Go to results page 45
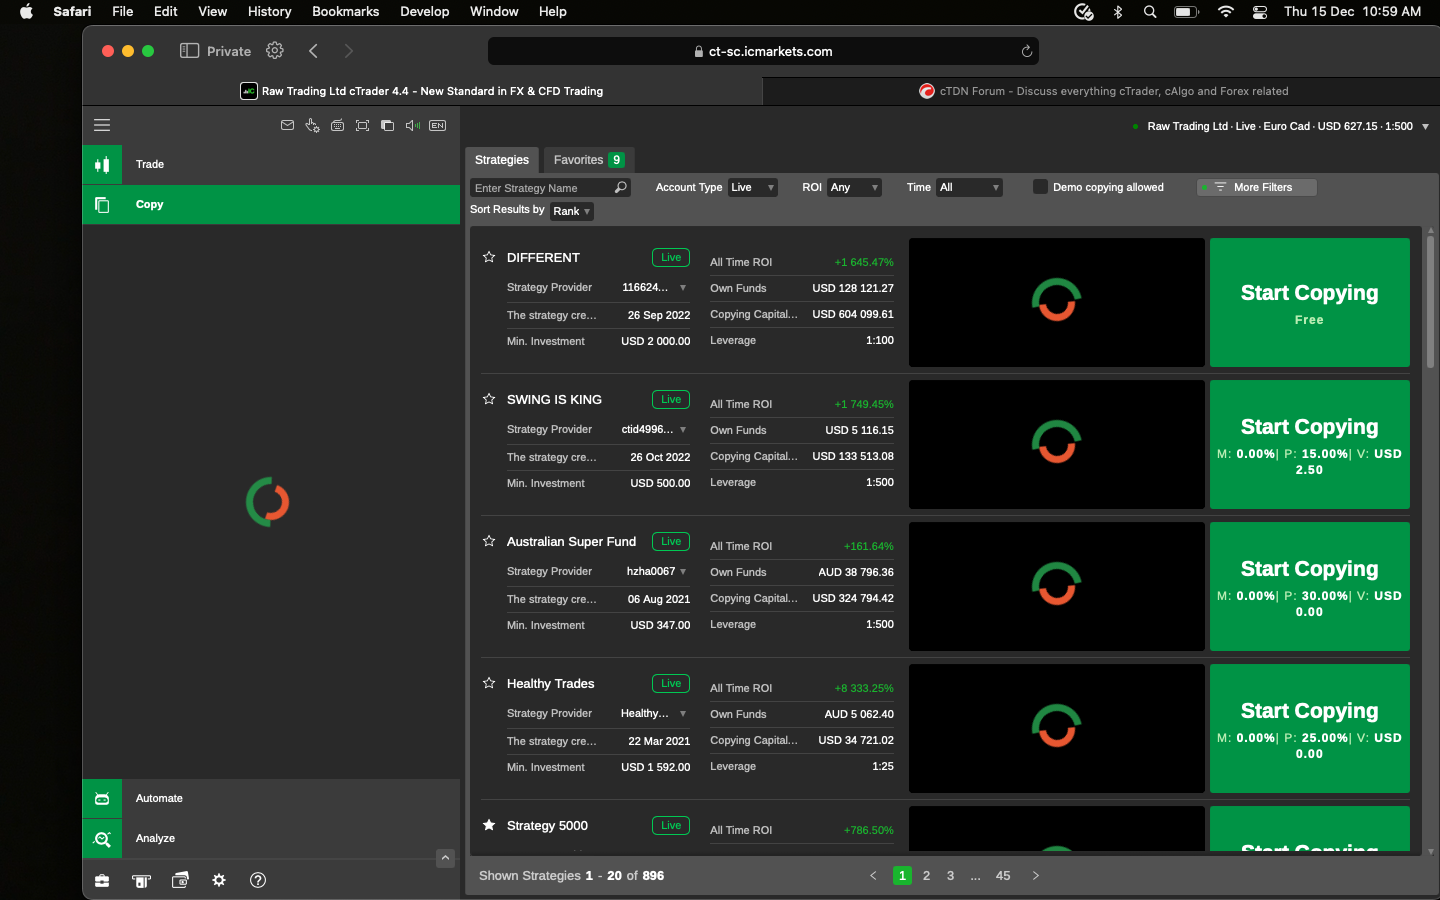 tap(1003, 876)
